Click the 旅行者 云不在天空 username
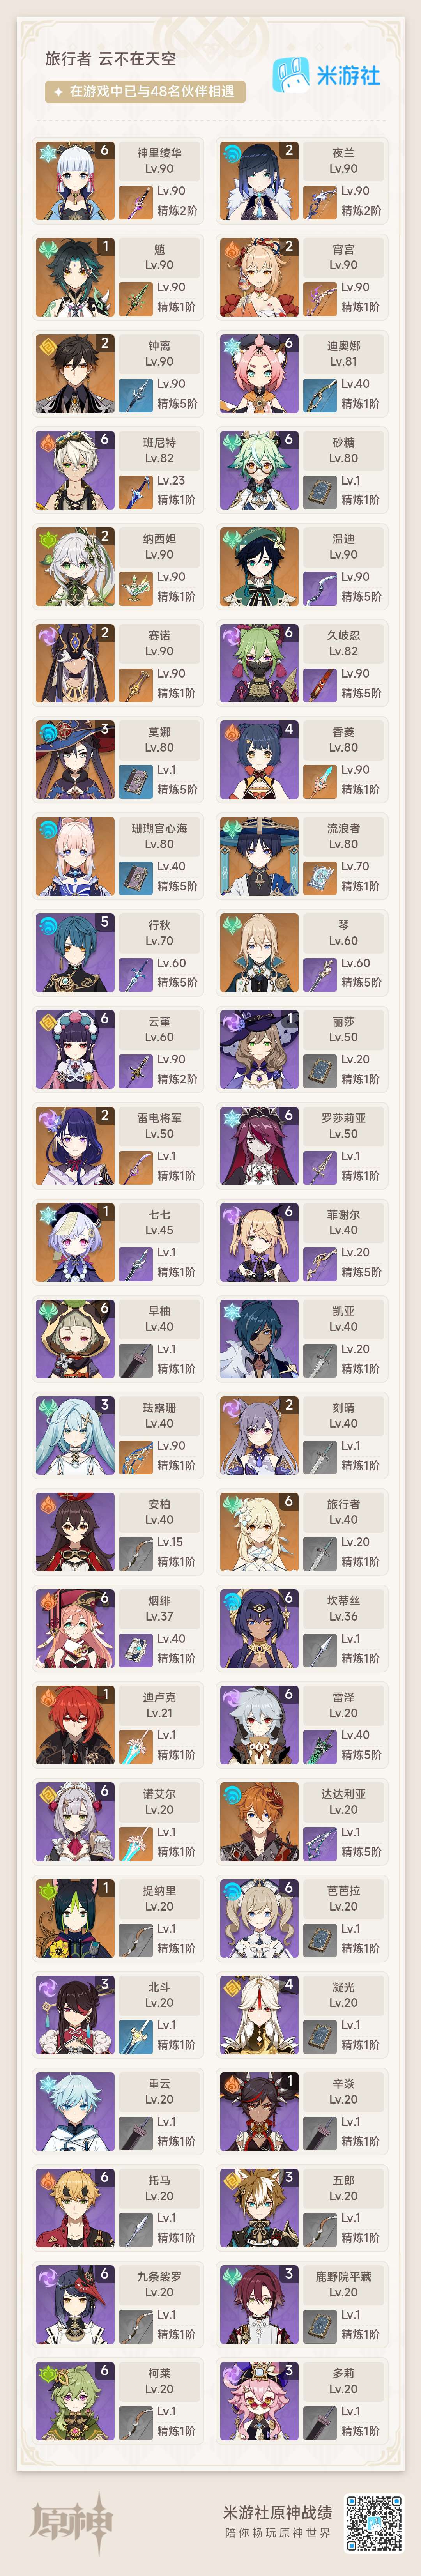This screenshot has width=421, height=2576. click(110, 59)
